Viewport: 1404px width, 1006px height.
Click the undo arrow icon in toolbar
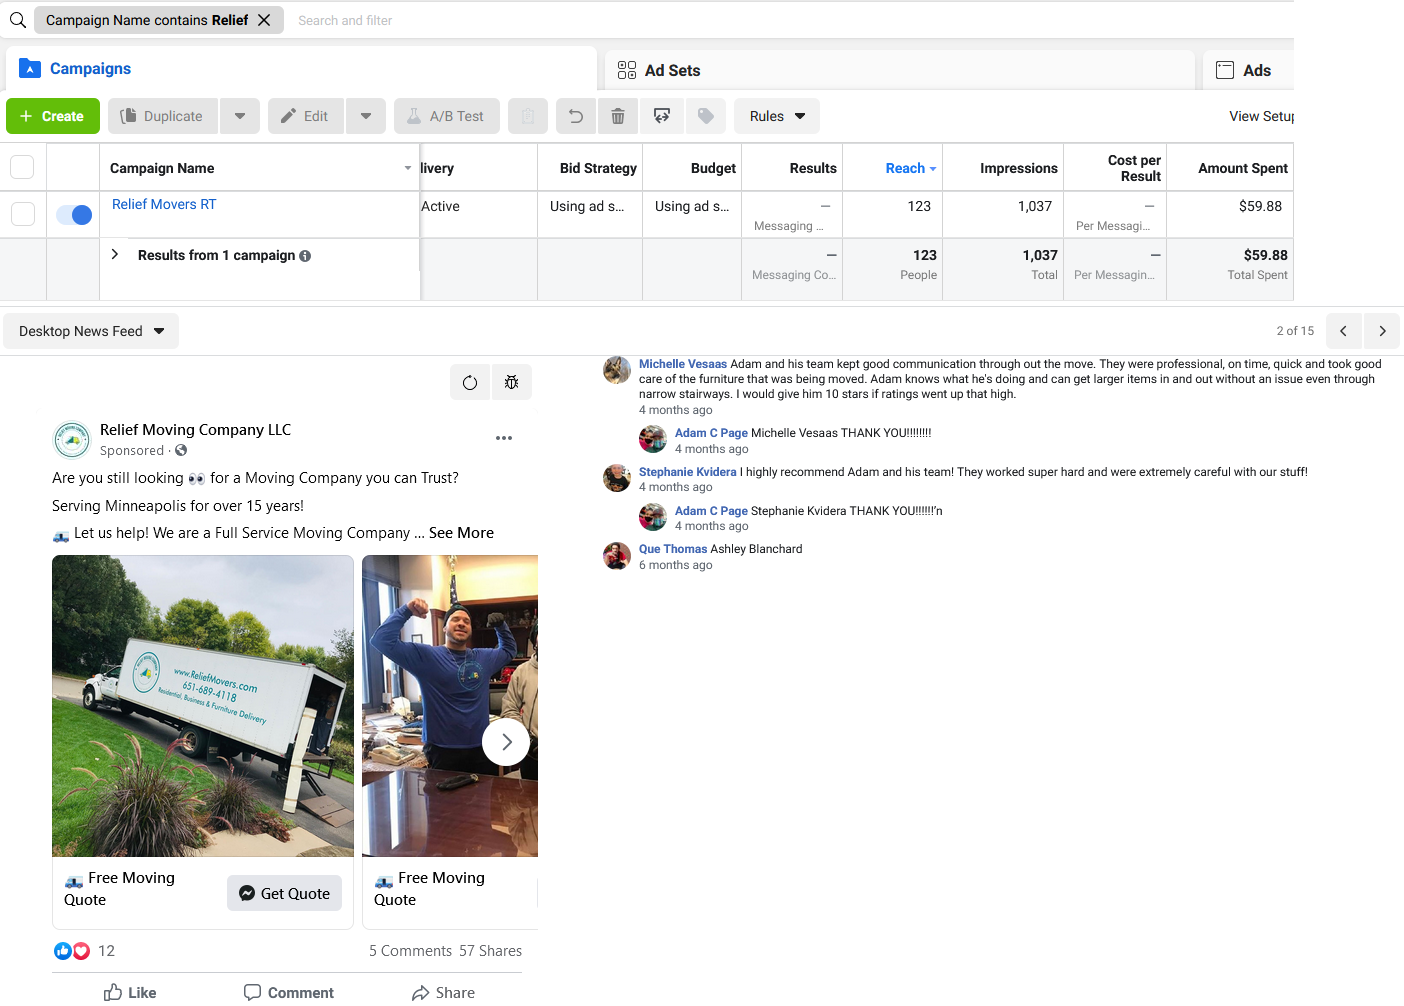(576, 116)
